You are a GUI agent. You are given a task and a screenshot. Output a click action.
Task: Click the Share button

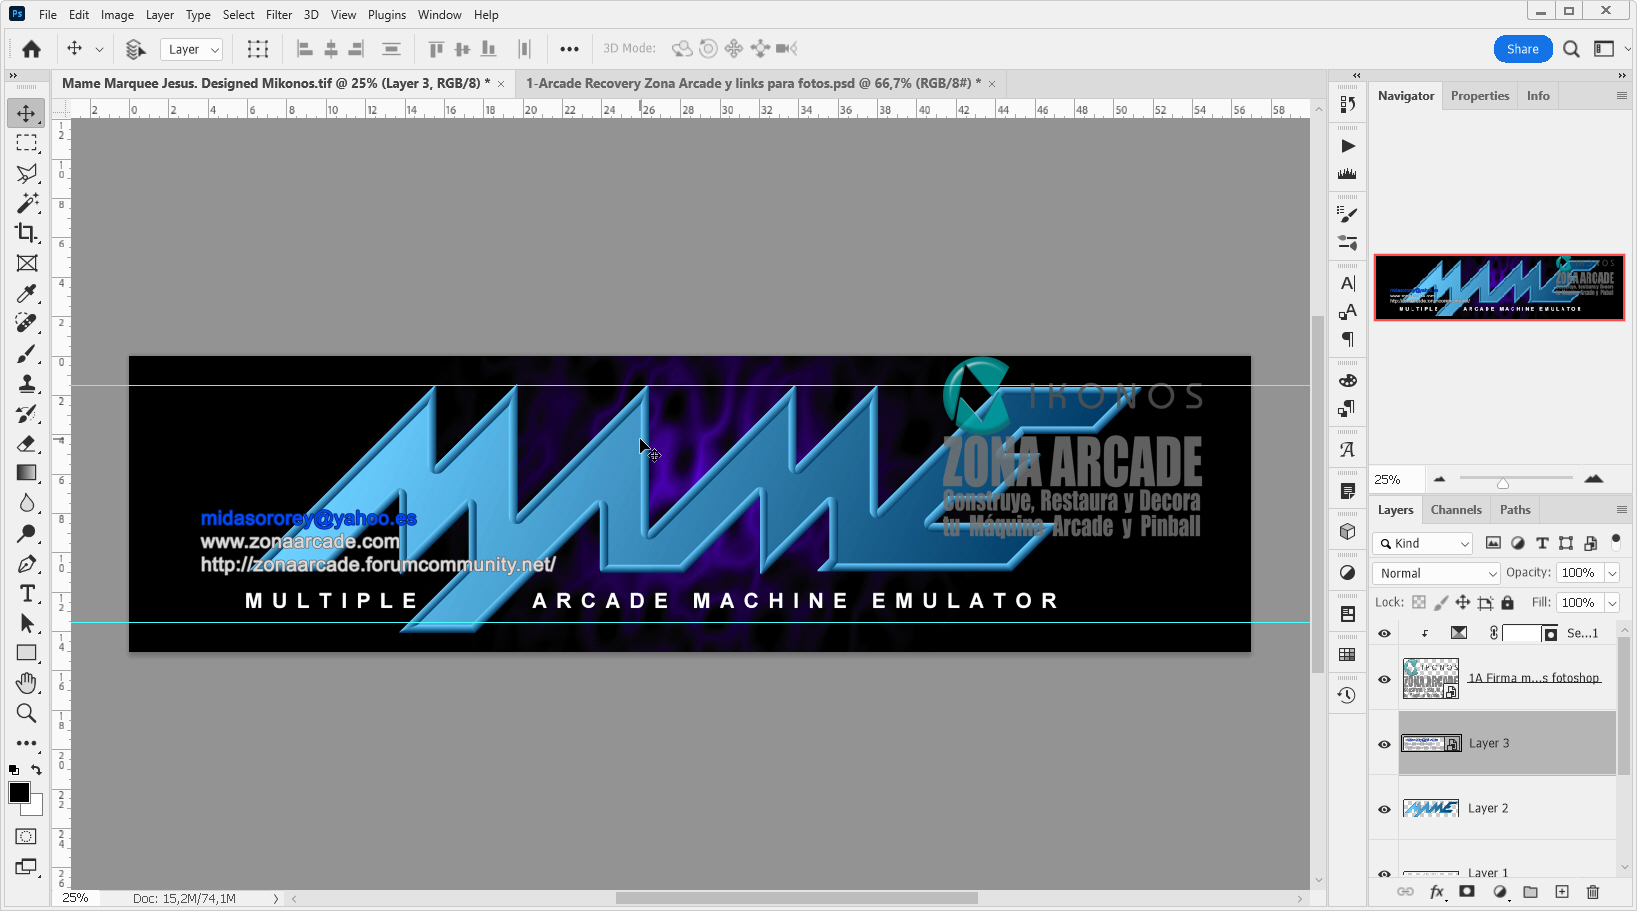point(1522,48)
